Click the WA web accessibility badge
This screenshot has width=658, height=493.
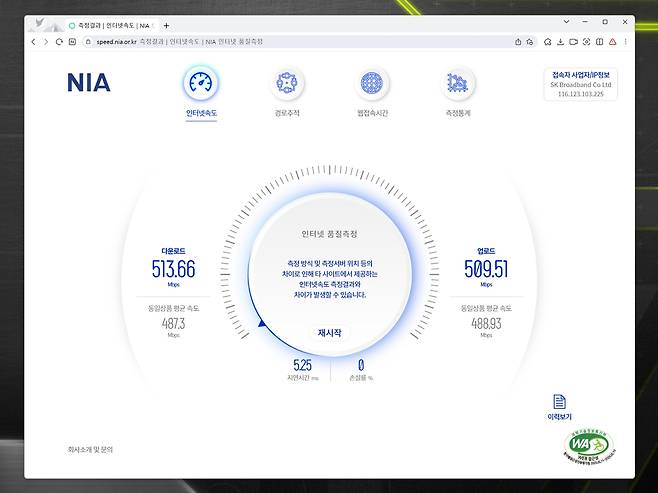click(x=589, y=446)
